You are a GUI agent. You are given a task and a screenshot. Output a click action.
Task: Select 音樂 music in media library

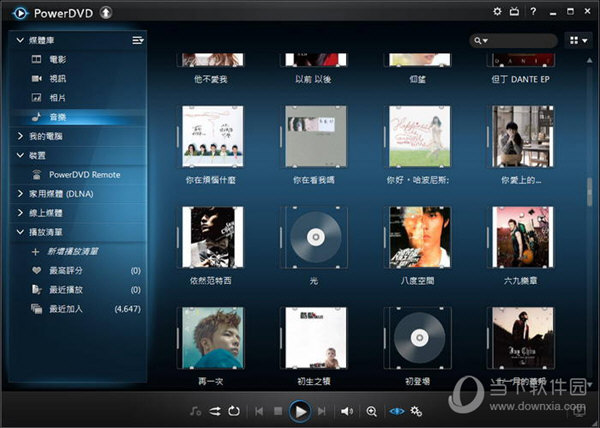(x=78, y=117)
